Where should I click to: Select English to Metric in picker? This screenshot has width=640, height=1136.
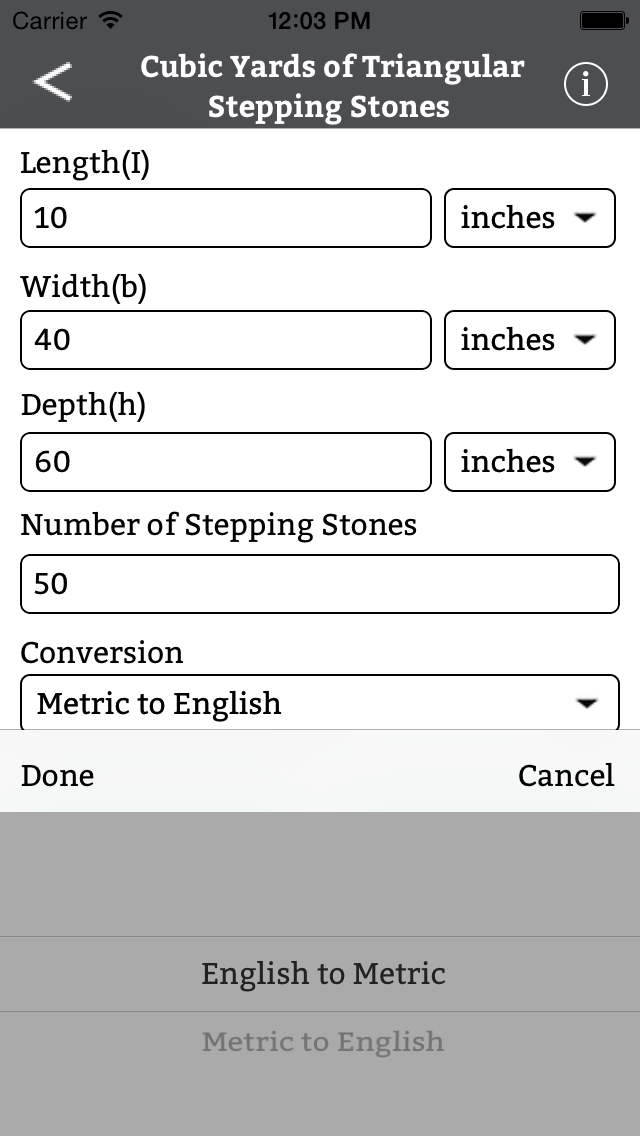pyautogui.click(x=323, y=973)
